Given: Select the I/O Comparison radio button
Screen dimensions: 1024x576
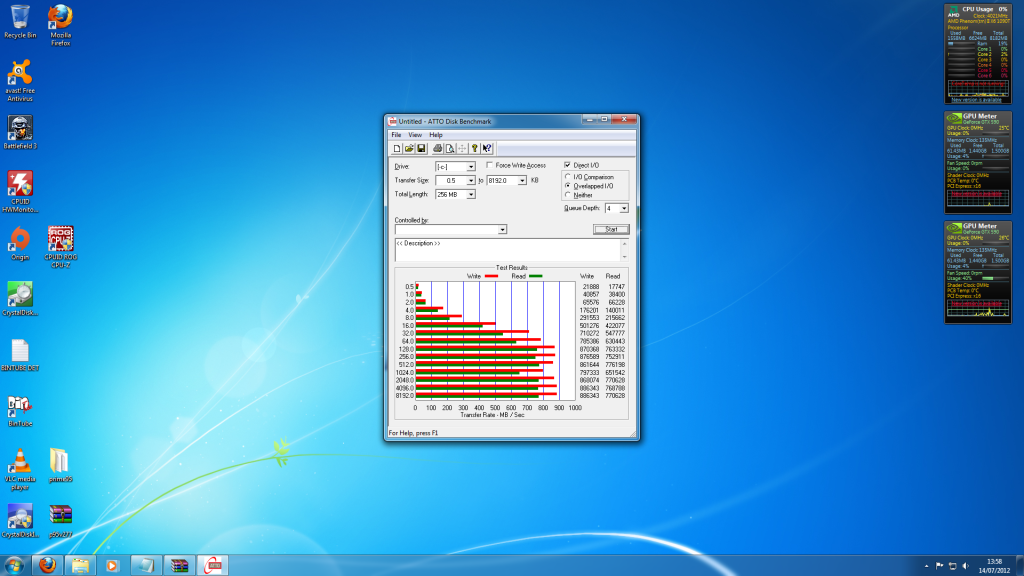Looking at the screenshot, I should 568,177.
